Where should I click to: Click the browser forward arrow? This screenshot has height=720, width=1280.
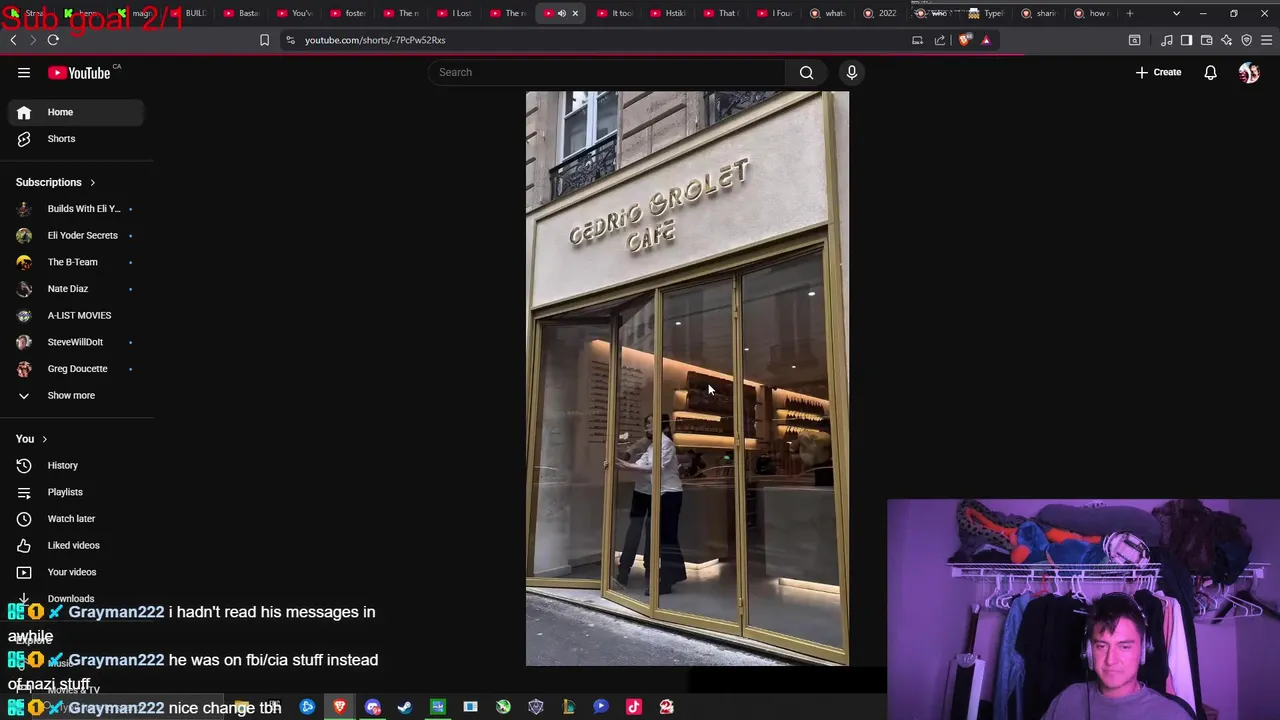pyautogui.click(x=32, y=40)
